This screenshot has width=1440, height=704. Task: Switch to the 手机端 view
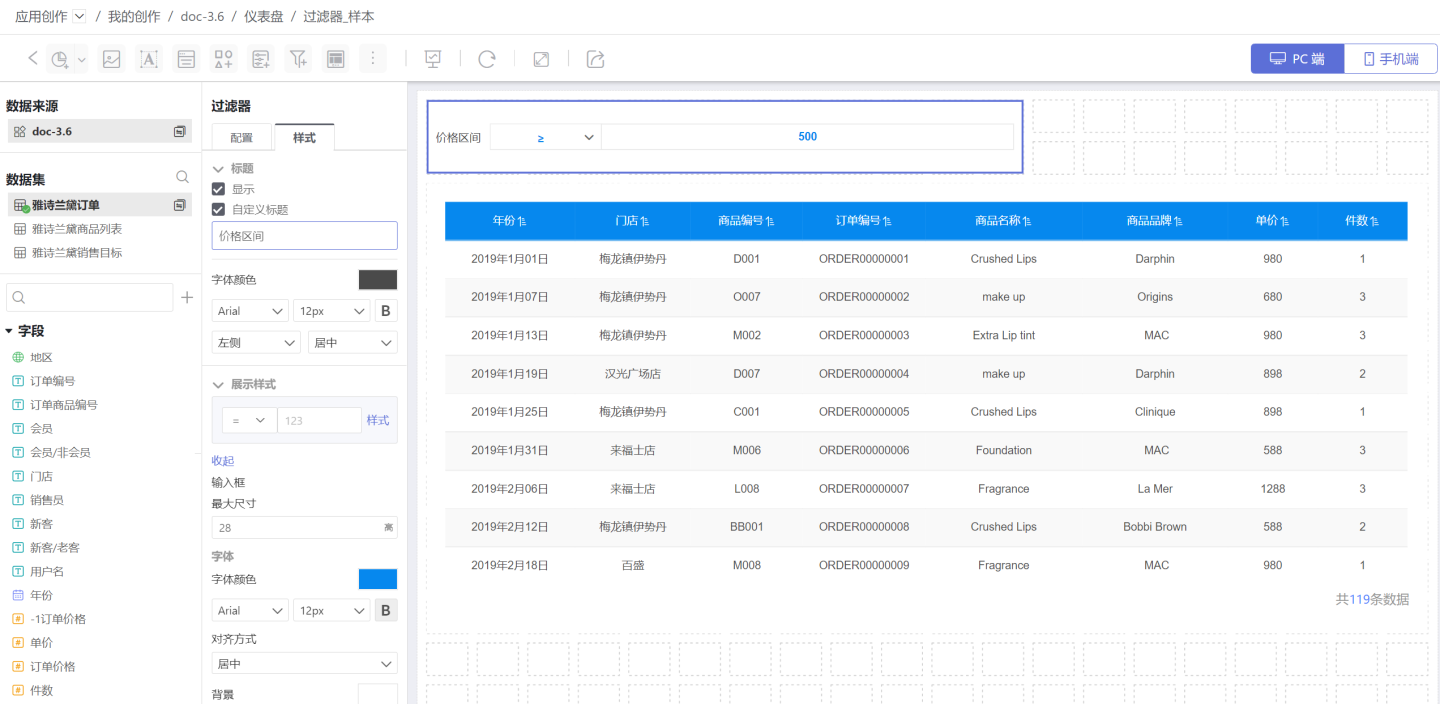coord(1390,59)
